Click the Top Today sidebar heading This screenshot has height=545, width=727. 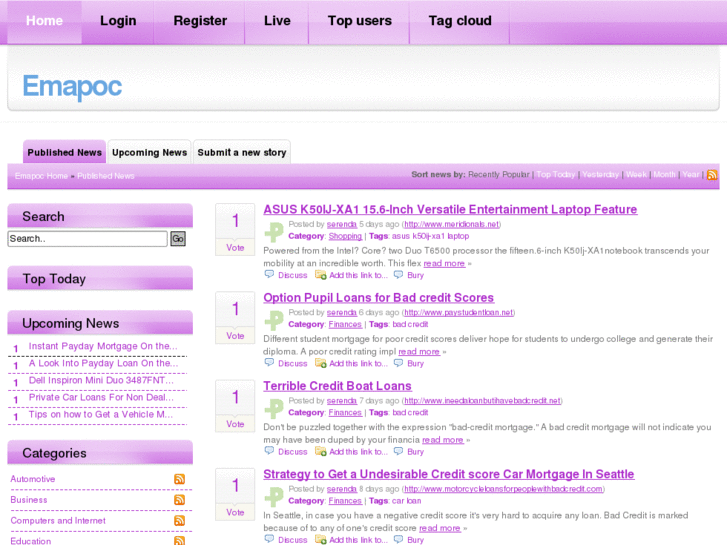(x=54, y=279)
